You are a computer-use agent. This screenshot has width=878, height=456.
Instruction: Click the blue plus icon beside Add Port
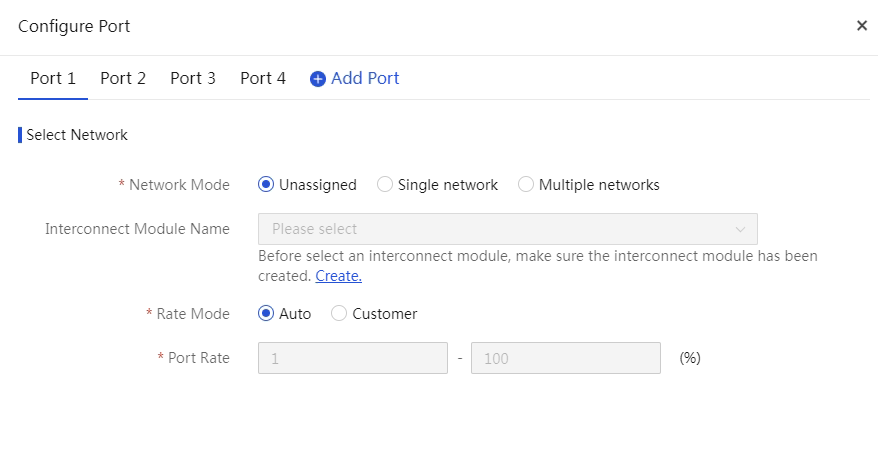click(317, 79)
